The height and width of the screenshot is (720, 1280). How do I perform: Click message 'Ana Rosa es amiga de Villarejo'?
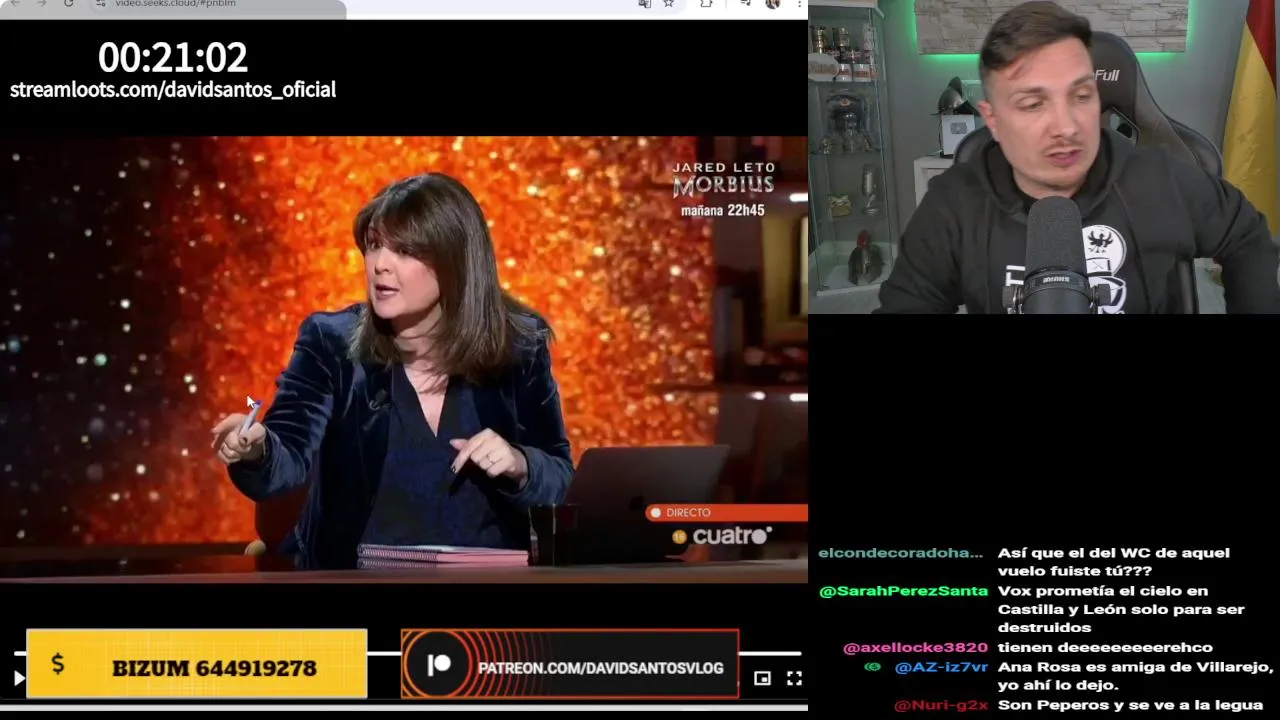[x=1135, y=676]
